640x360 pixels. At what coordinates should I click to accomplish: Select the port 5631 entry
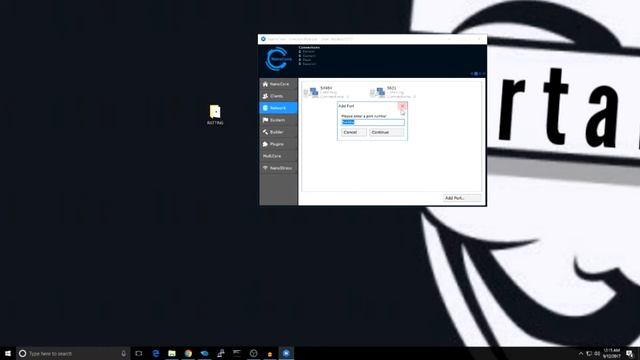click(x=393, y=93)
